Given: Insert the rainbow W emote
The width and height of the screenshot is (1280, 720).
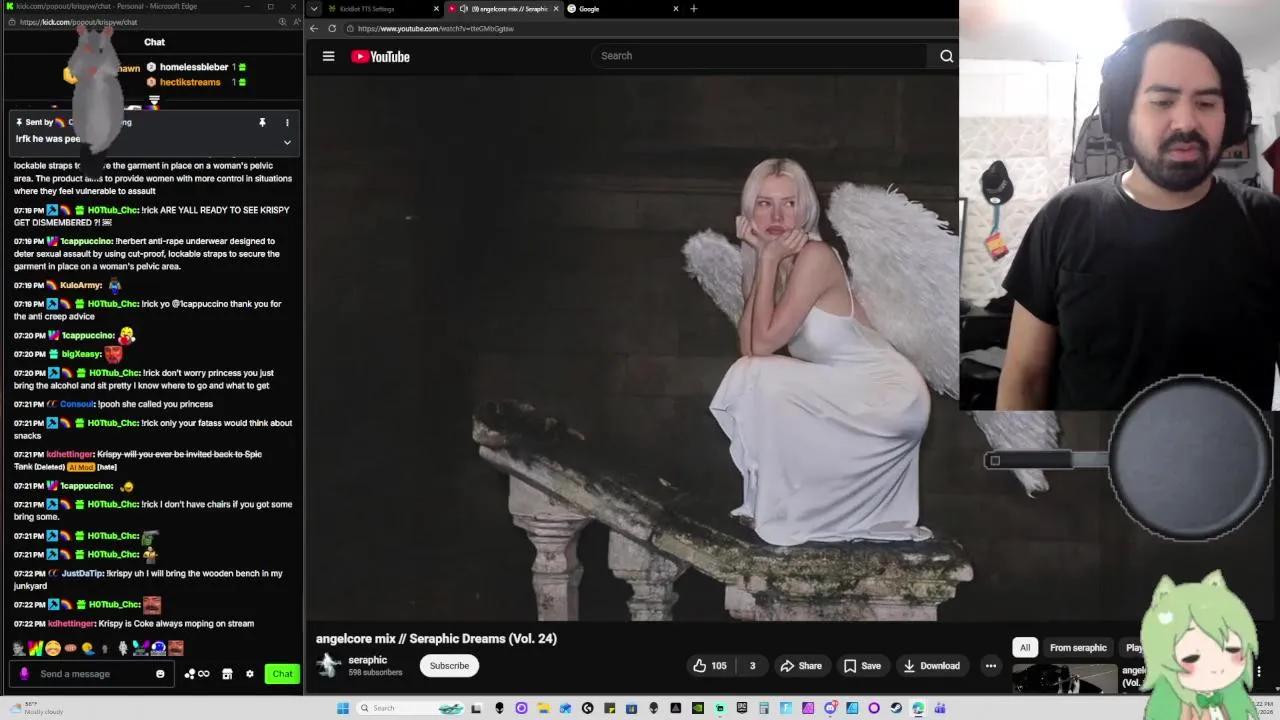Looking at the screenshot, I should (36, 648).
